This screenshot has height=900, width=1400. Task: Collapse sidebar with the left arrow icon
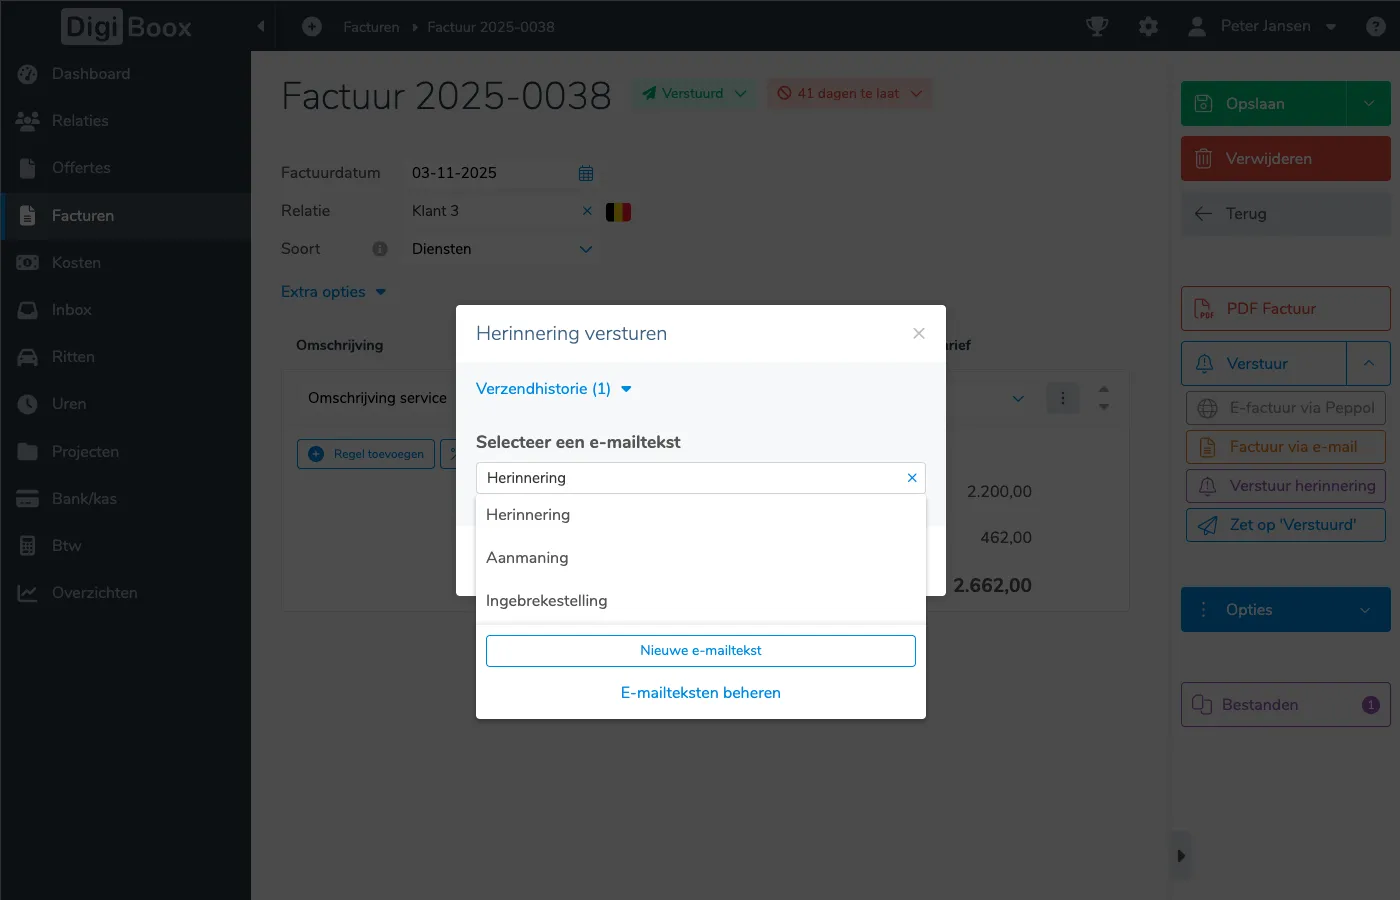pyautogui.click(x=261, y=27)
